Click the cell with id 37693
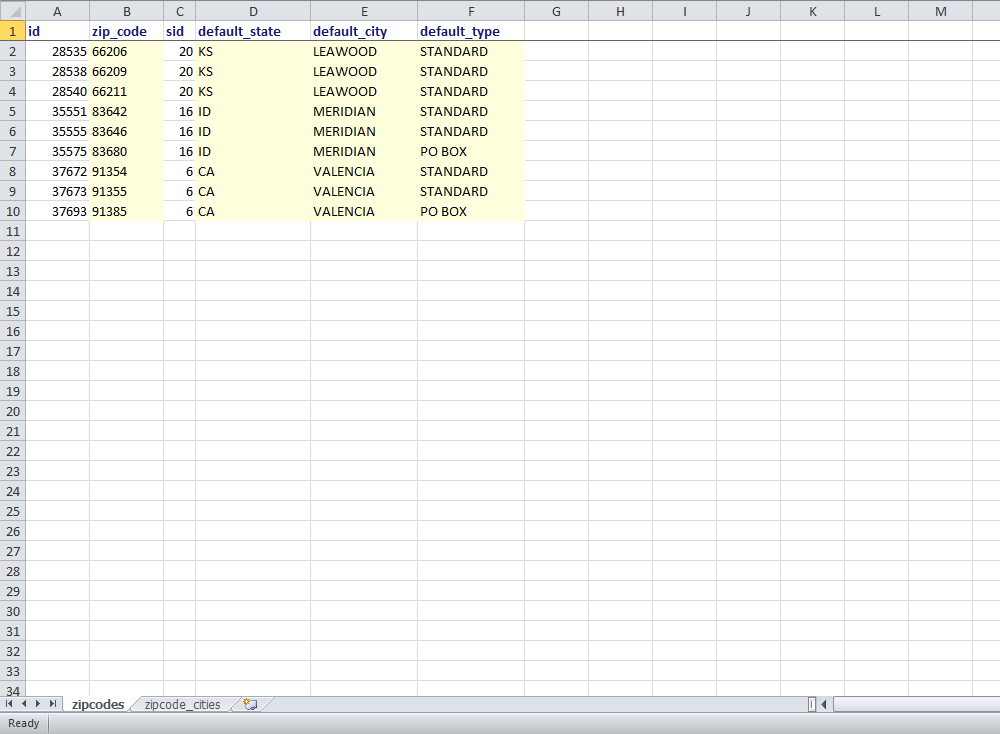This screenshot has width=1000, height=734. pyautogui.click(x=57, y=211)
